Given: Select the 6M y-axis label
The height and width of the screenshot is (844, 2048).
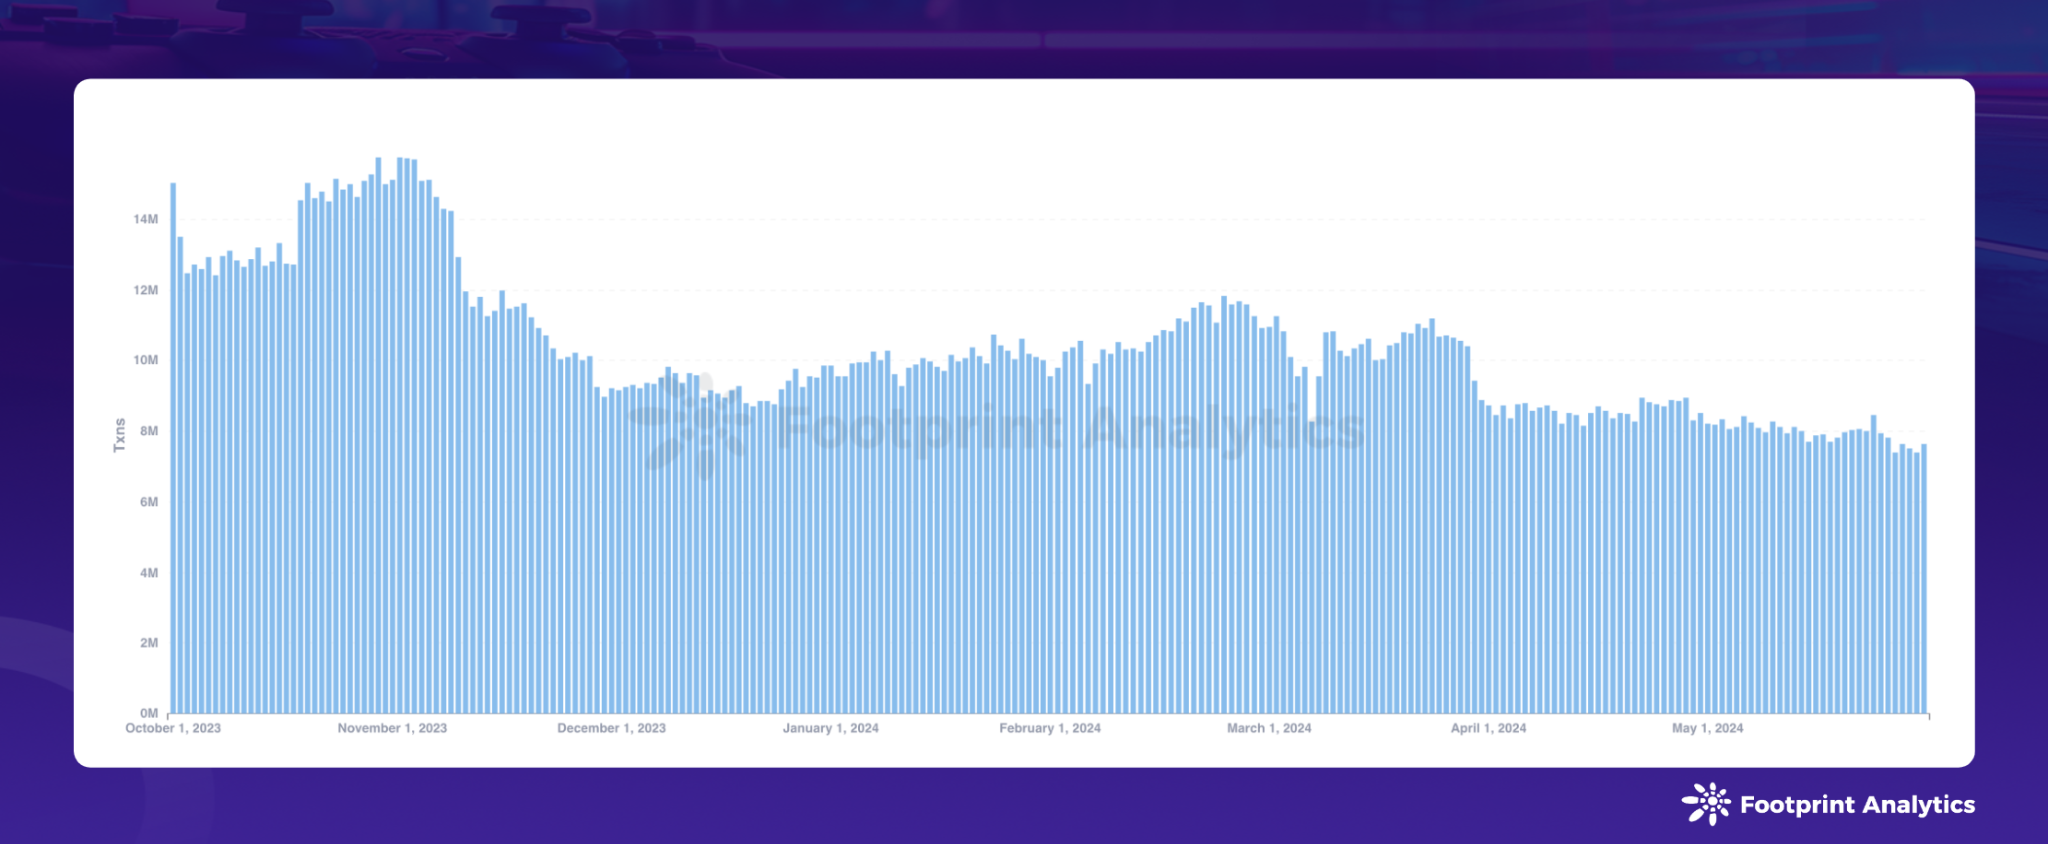Looking at the screenshot, I should 149,502.
